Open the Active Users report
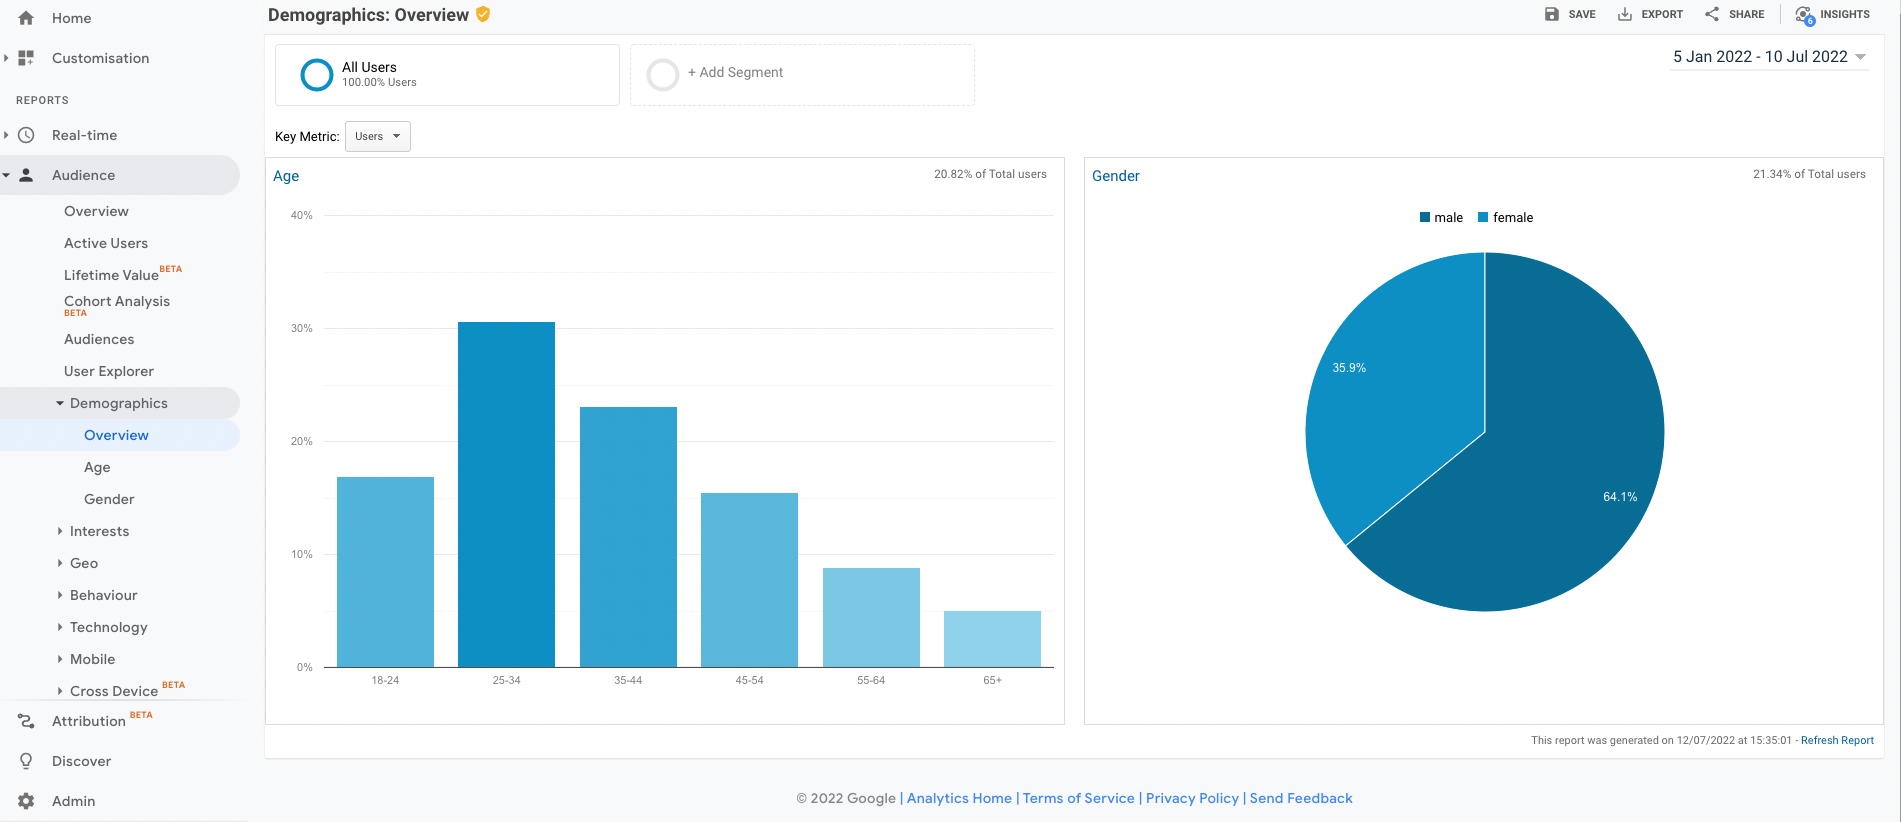The width and height of the screenshot is (1901, 822). 106,243
